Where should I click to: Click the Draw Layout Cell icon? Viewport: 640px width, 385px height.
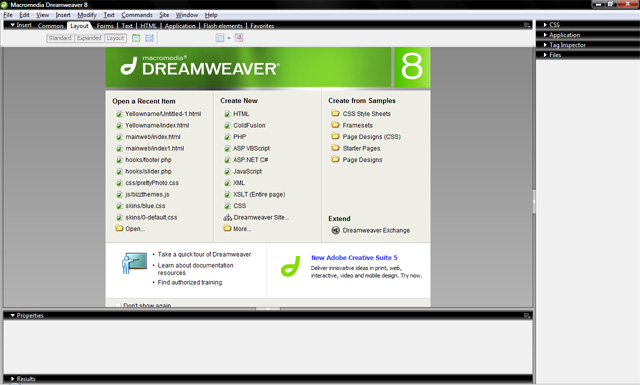click(x=149, y=38)
